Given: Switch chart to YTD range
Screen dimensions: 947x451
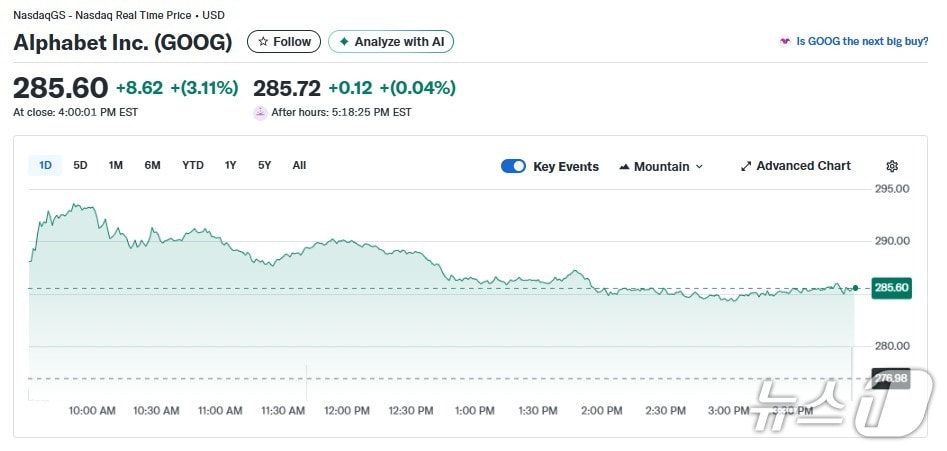Looking at the screenshot, I should point(193,165).
